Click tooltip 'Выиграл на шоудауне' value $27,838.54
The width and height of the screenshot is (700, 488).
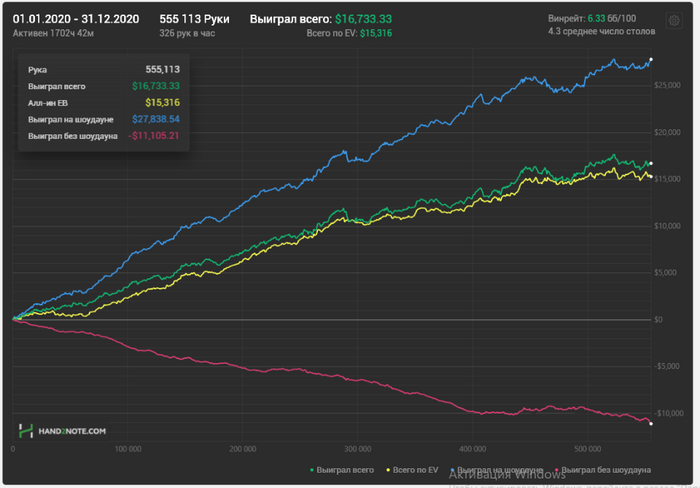tap(156, 119)
